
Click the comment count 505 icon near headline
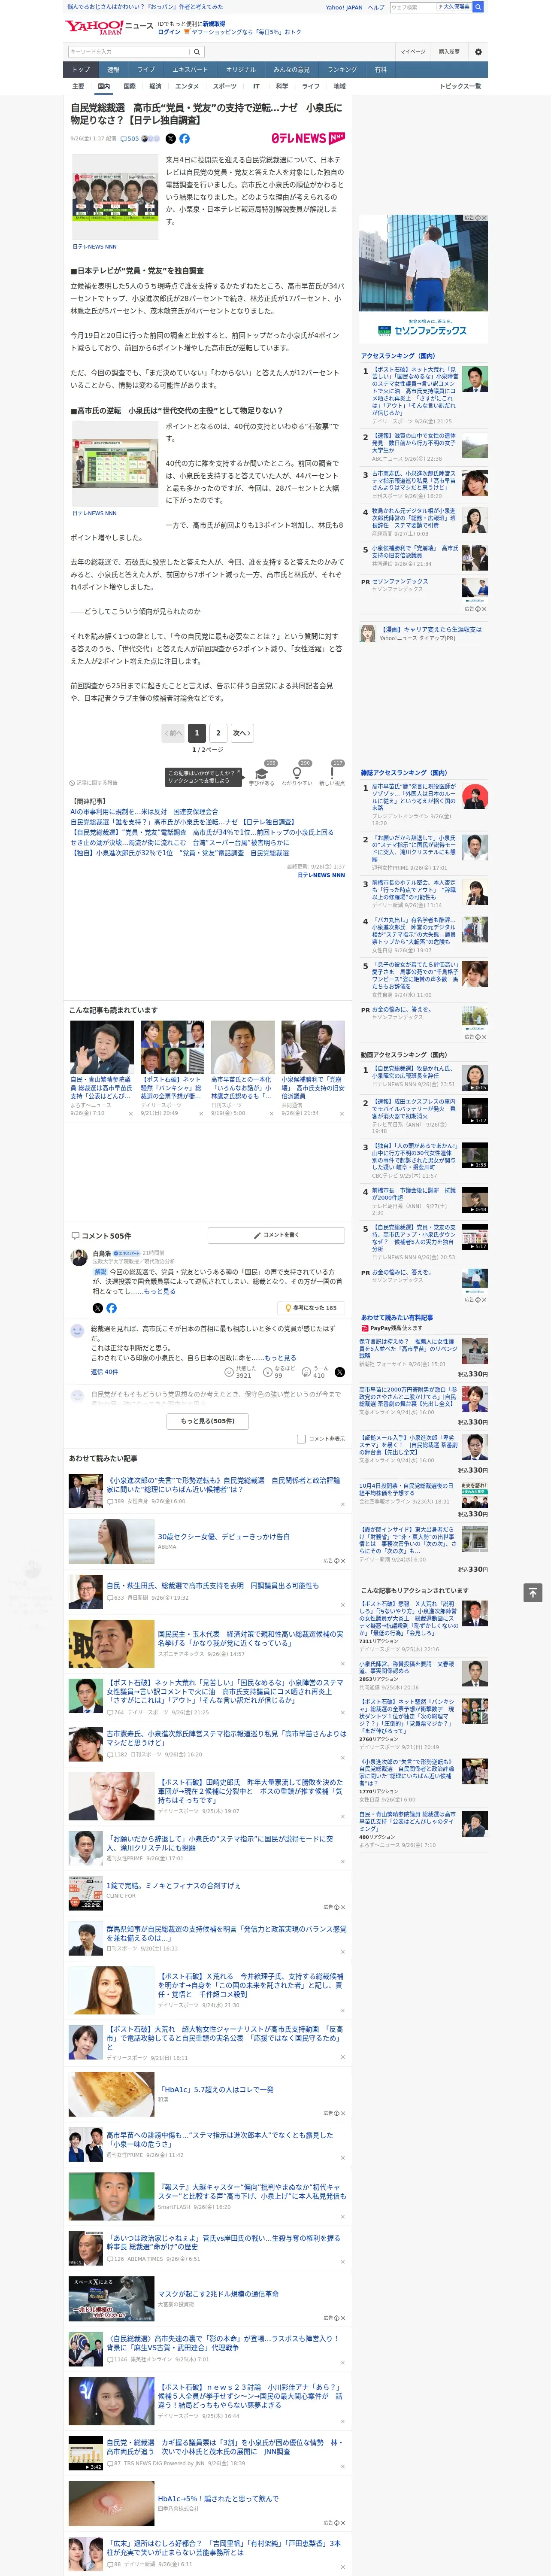131,139
